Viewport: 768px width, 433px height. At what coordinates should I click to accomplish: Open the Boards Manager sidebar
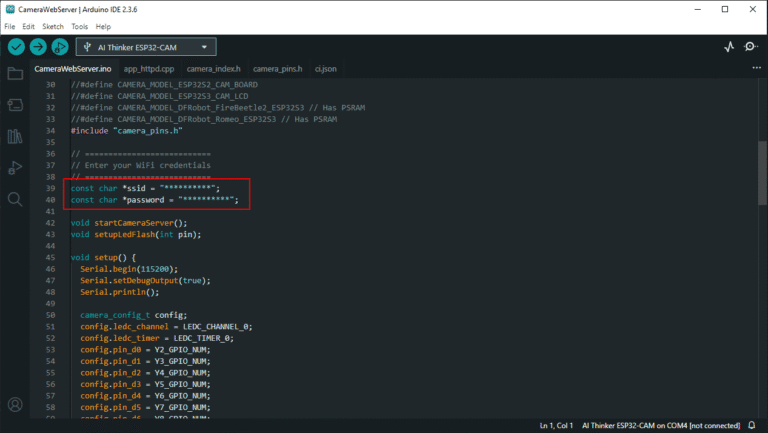(x=15, y=105)
